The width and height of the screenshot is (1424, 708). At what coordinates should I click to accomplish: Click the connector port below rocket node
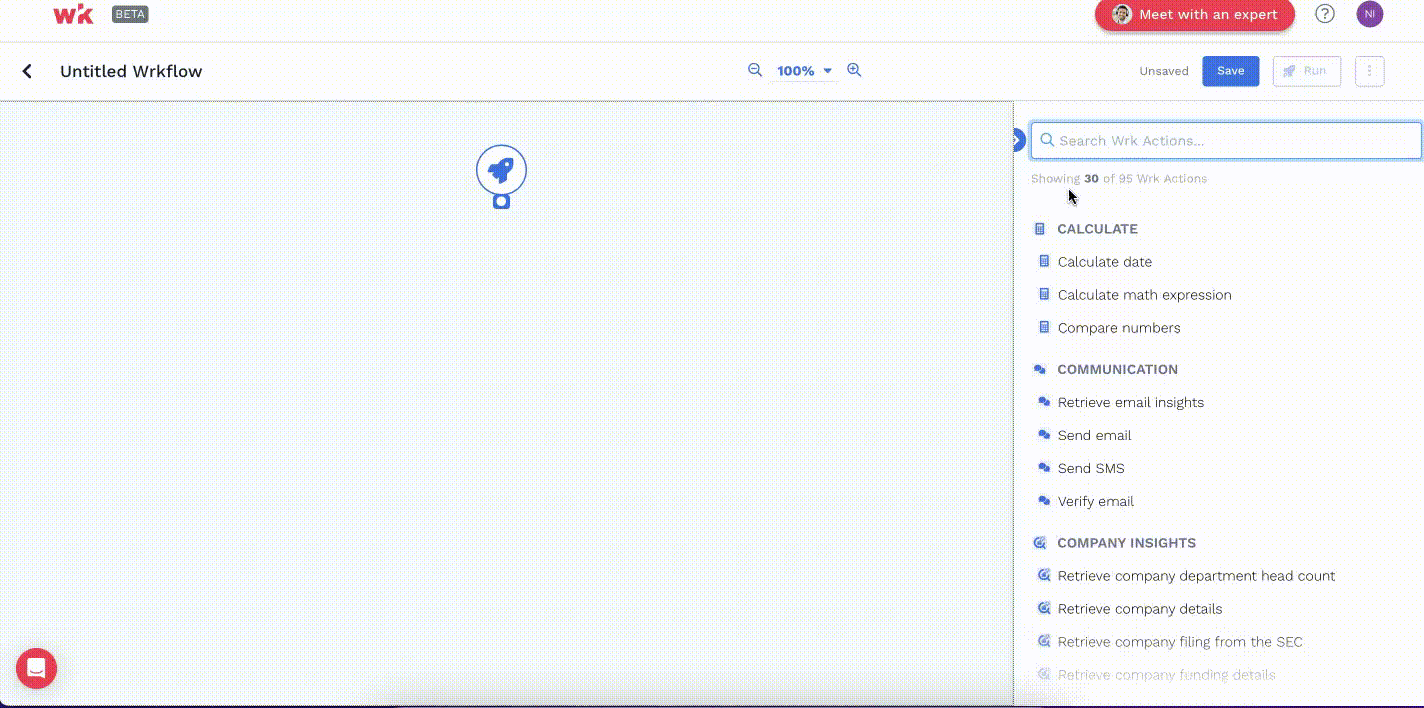click(x=501, y=201)
